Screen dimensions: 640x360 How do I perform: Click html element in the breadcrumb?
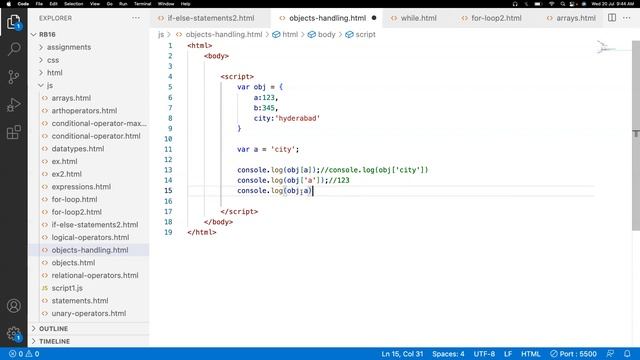285,35
